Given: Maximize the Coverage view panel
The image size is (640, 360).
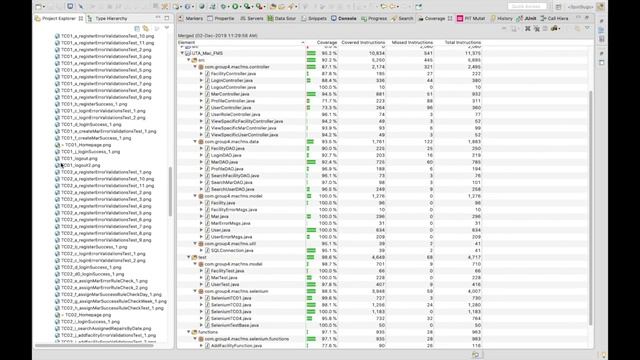Looking at the screenshot, I should pos(587,18).
